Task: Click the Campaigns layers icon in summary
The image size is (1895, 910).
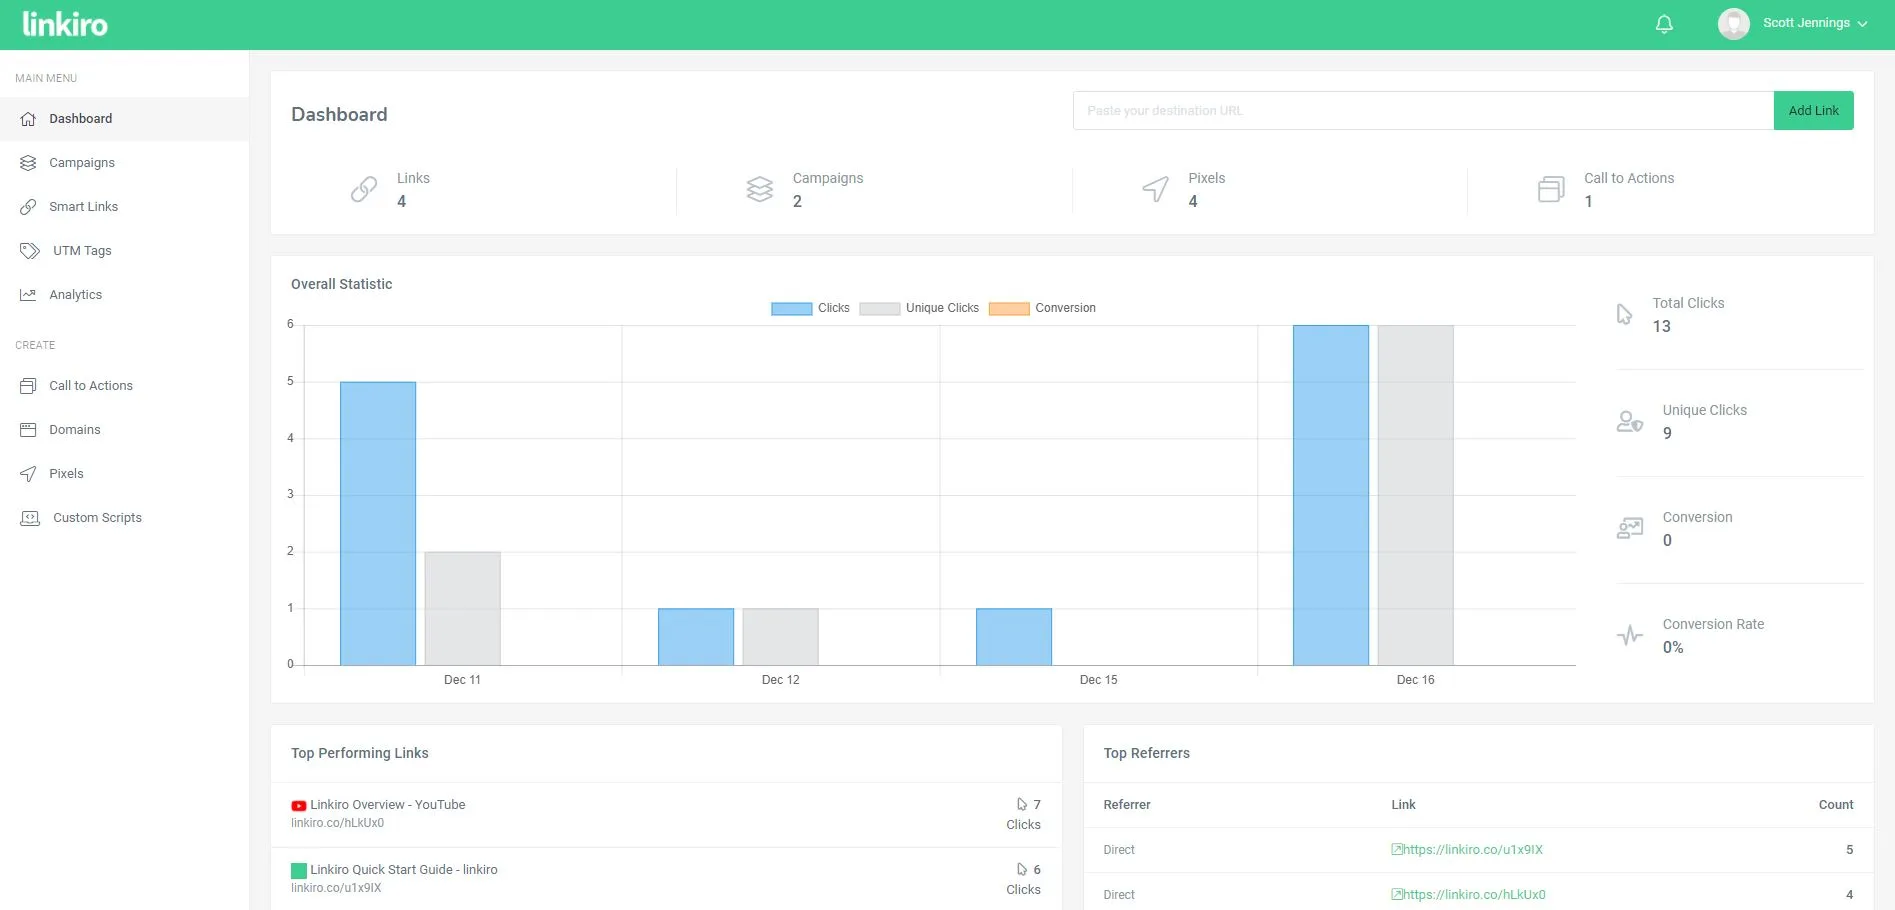Action: coord(760,189)
